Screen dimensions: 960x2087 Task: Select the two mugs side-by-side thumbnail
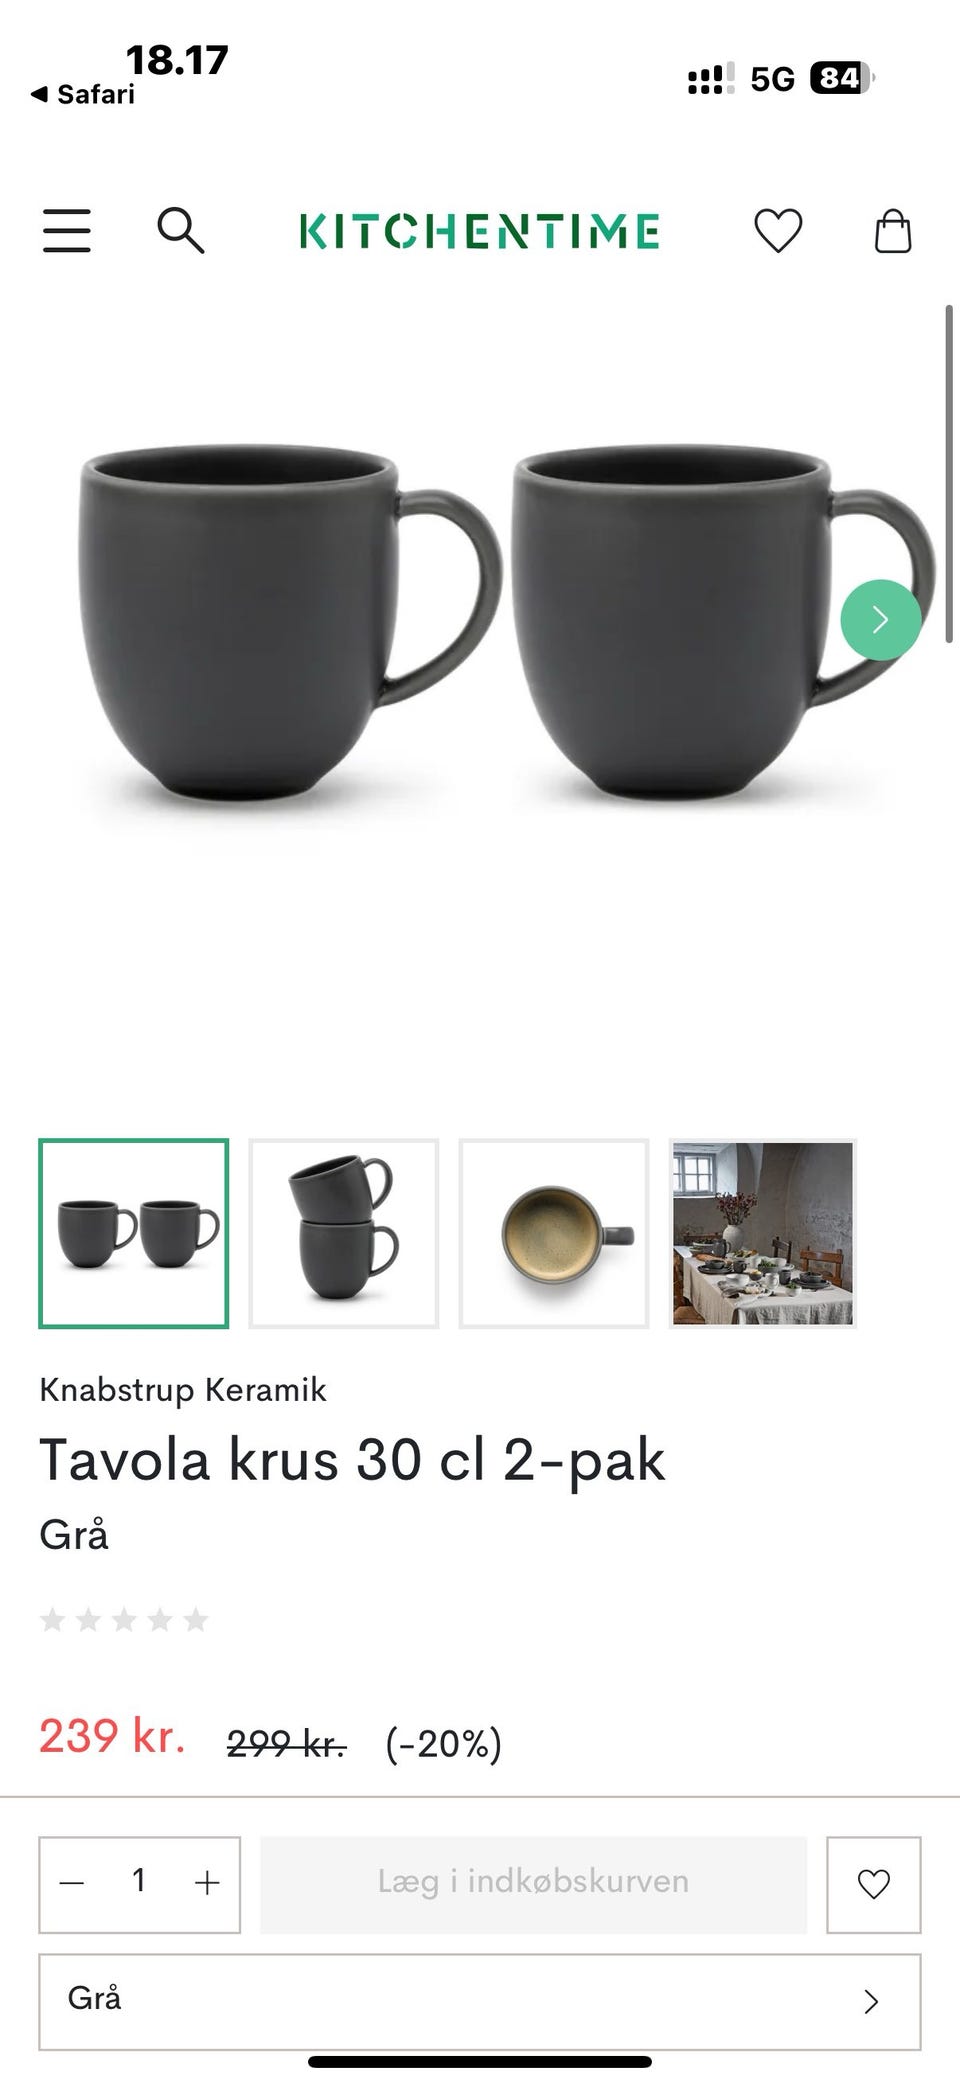click(134, 1233)
